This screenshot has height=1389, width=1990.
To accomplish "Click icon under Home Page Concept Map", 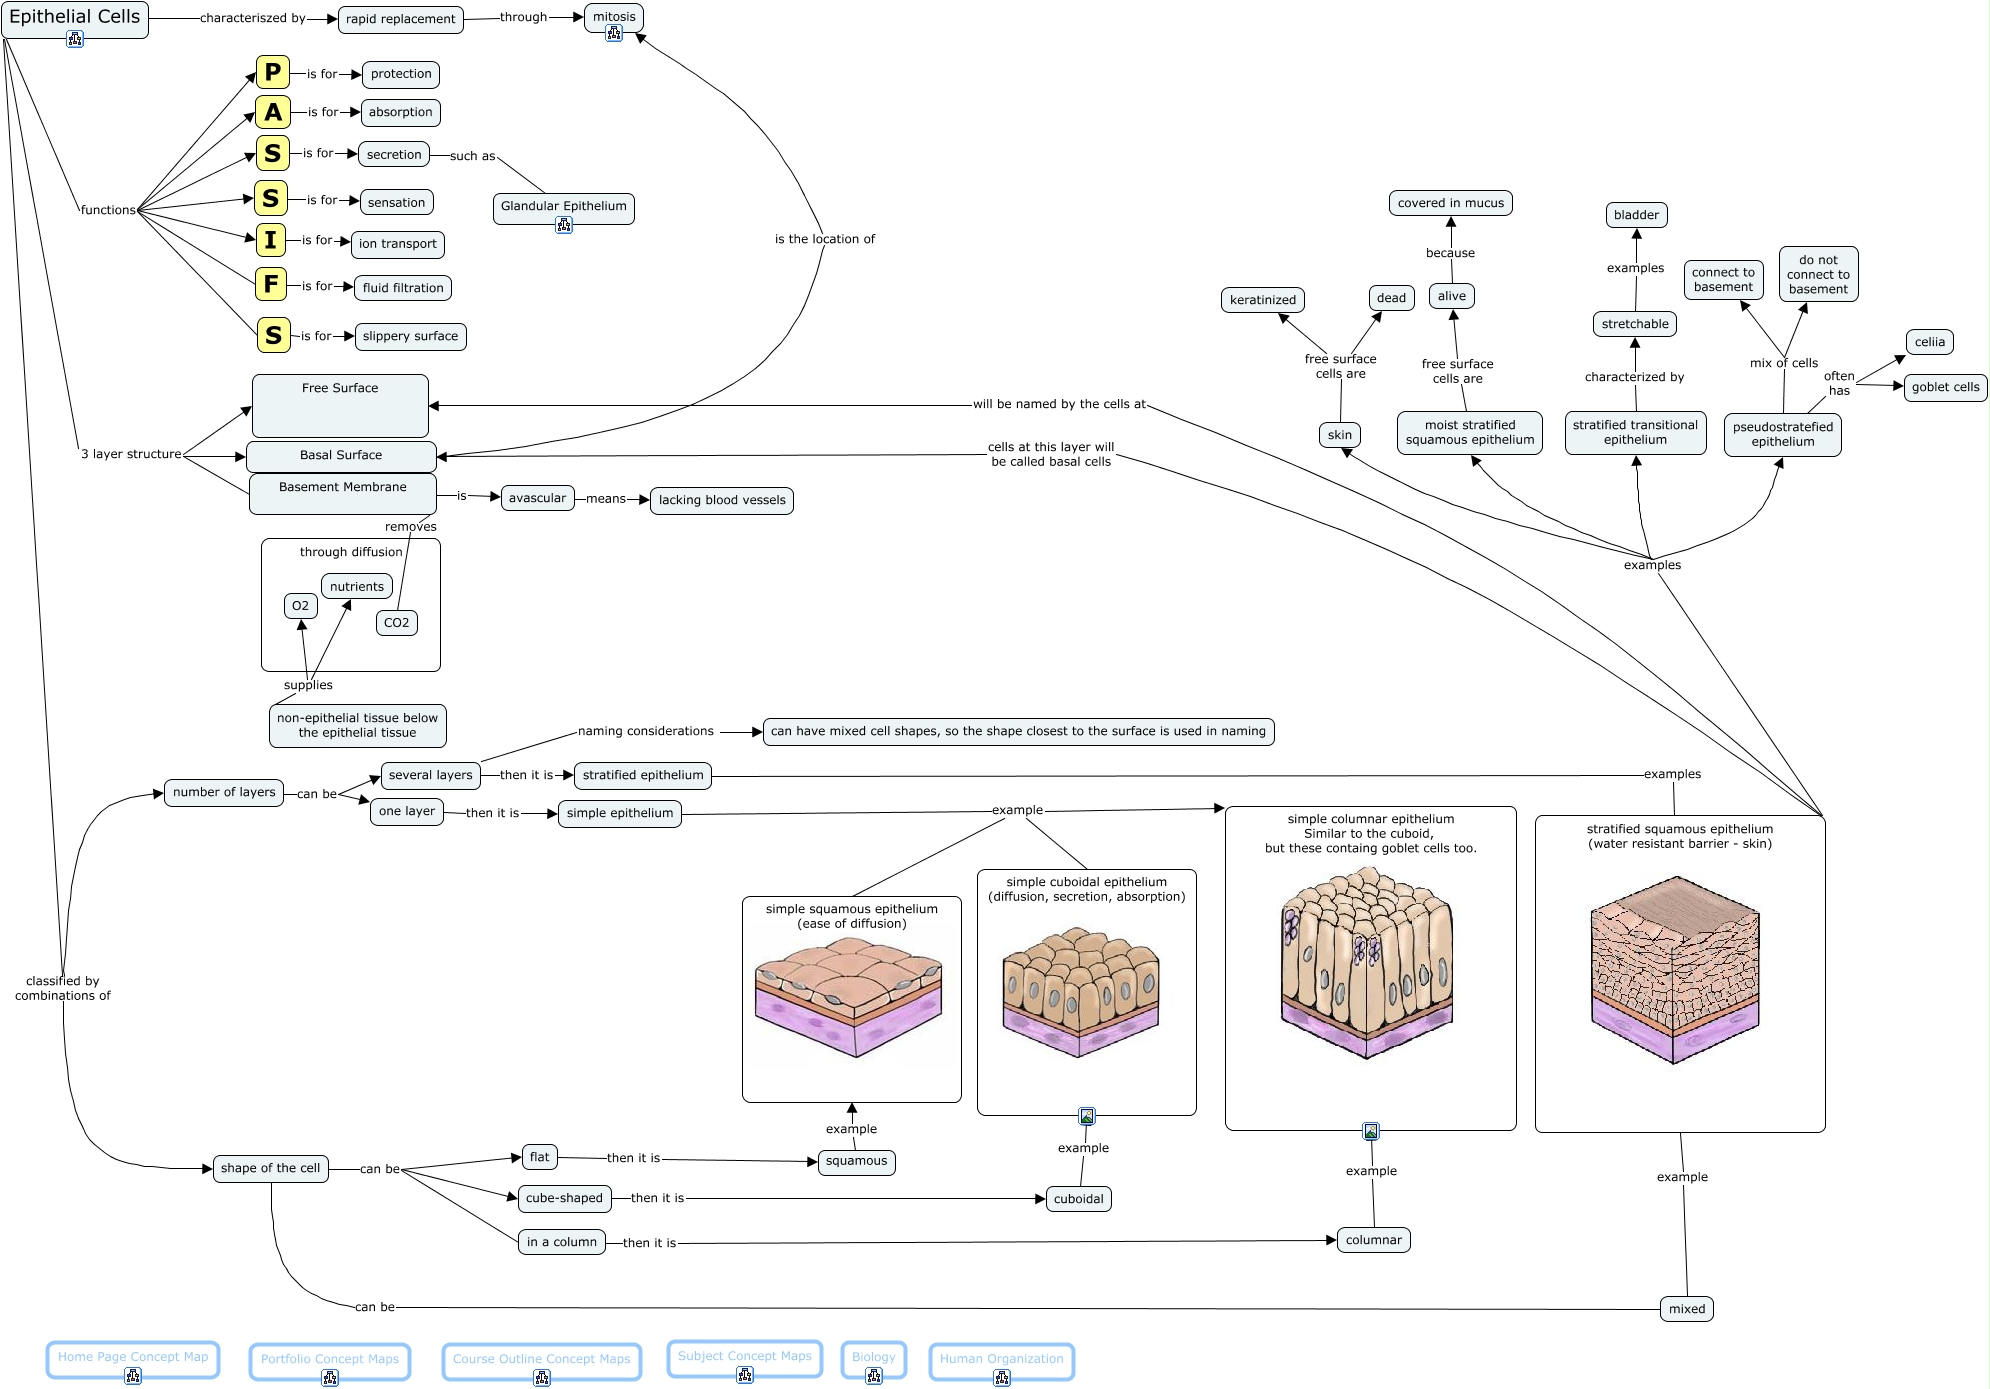I will pos(133,1376).
